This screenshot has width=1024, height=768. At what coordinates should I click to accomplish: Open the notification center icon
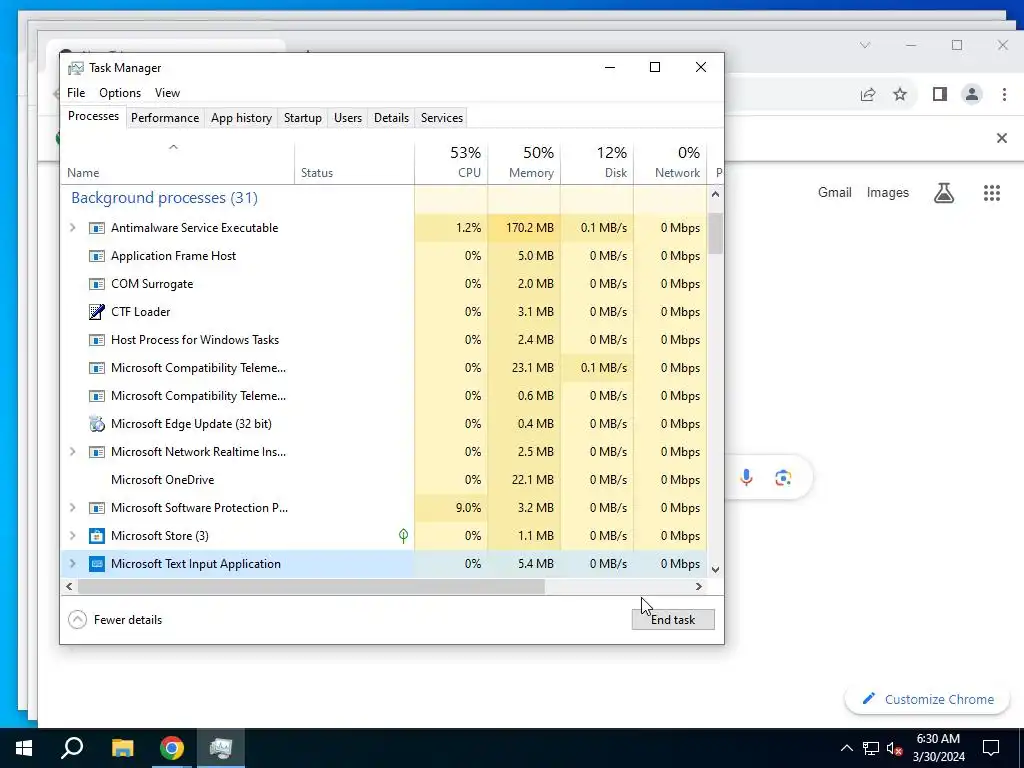tap(991, 748)
